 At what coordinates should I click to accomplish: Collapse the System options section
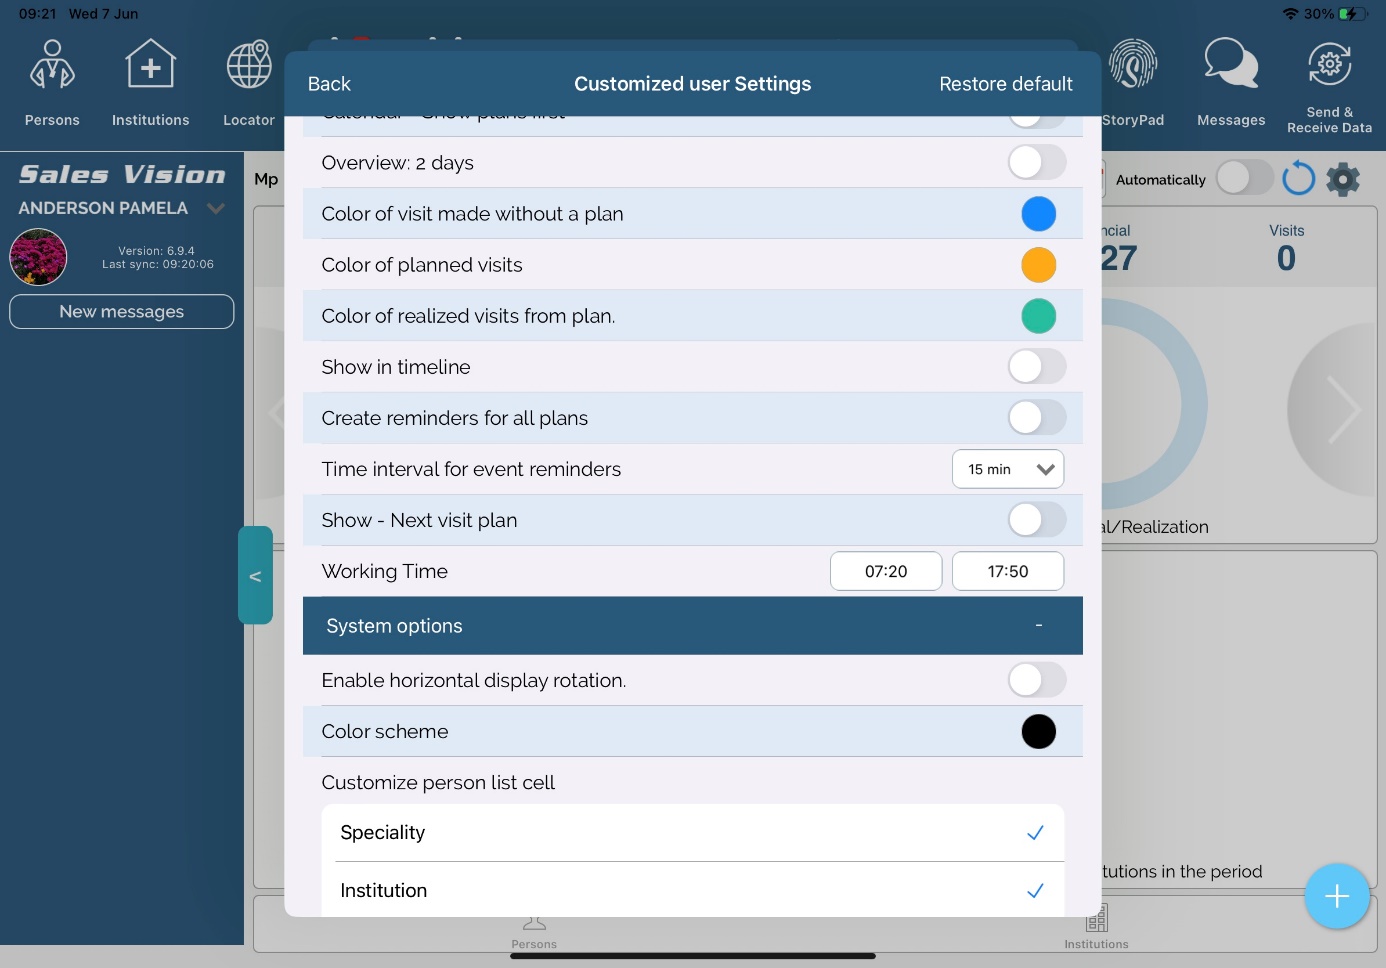[1038, 626]
